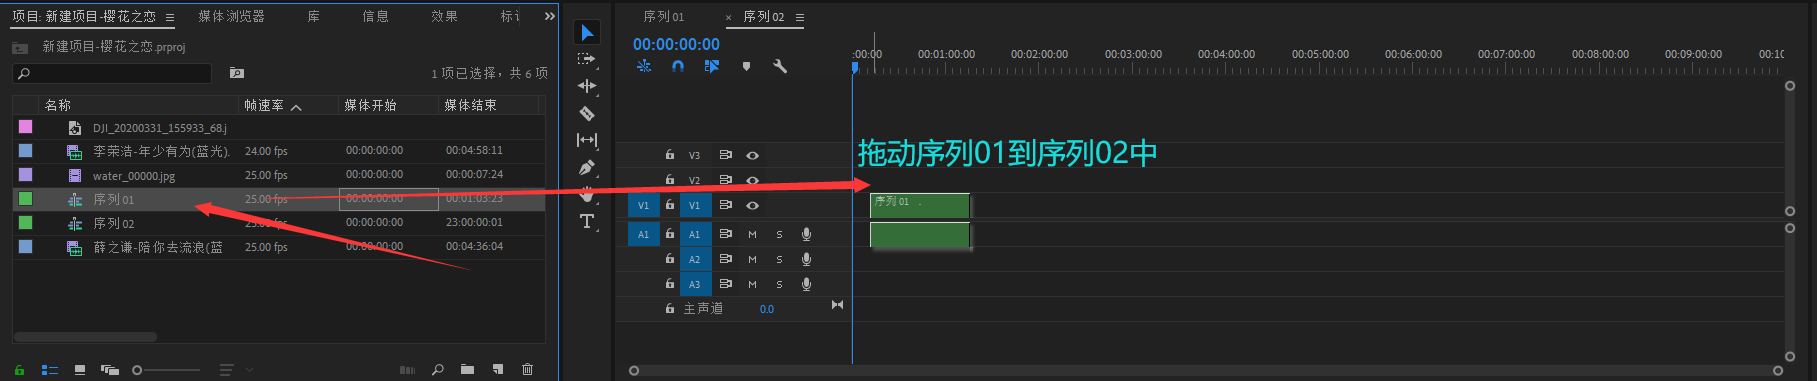Click master track volume value 0.0
Viewport: 1817px width, 381px height.
coord(766,309)
